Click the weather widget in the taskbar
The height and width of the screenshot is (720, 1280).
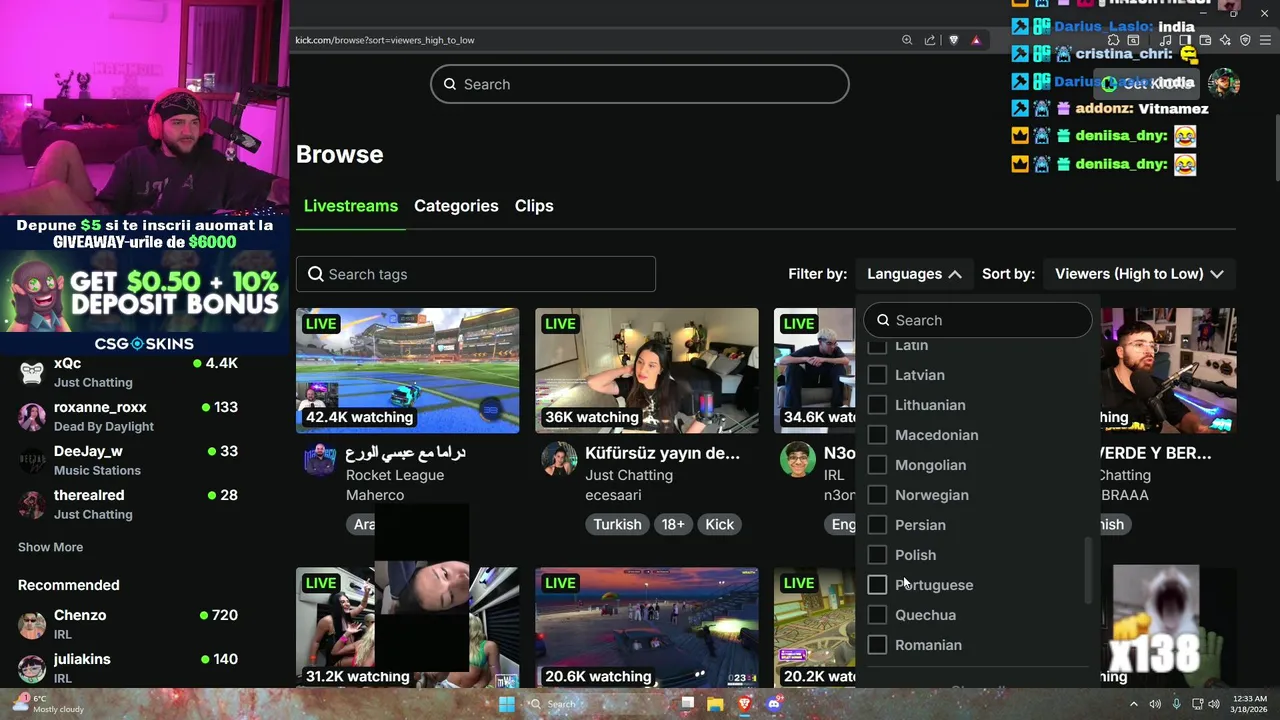[x=46, y=703]
